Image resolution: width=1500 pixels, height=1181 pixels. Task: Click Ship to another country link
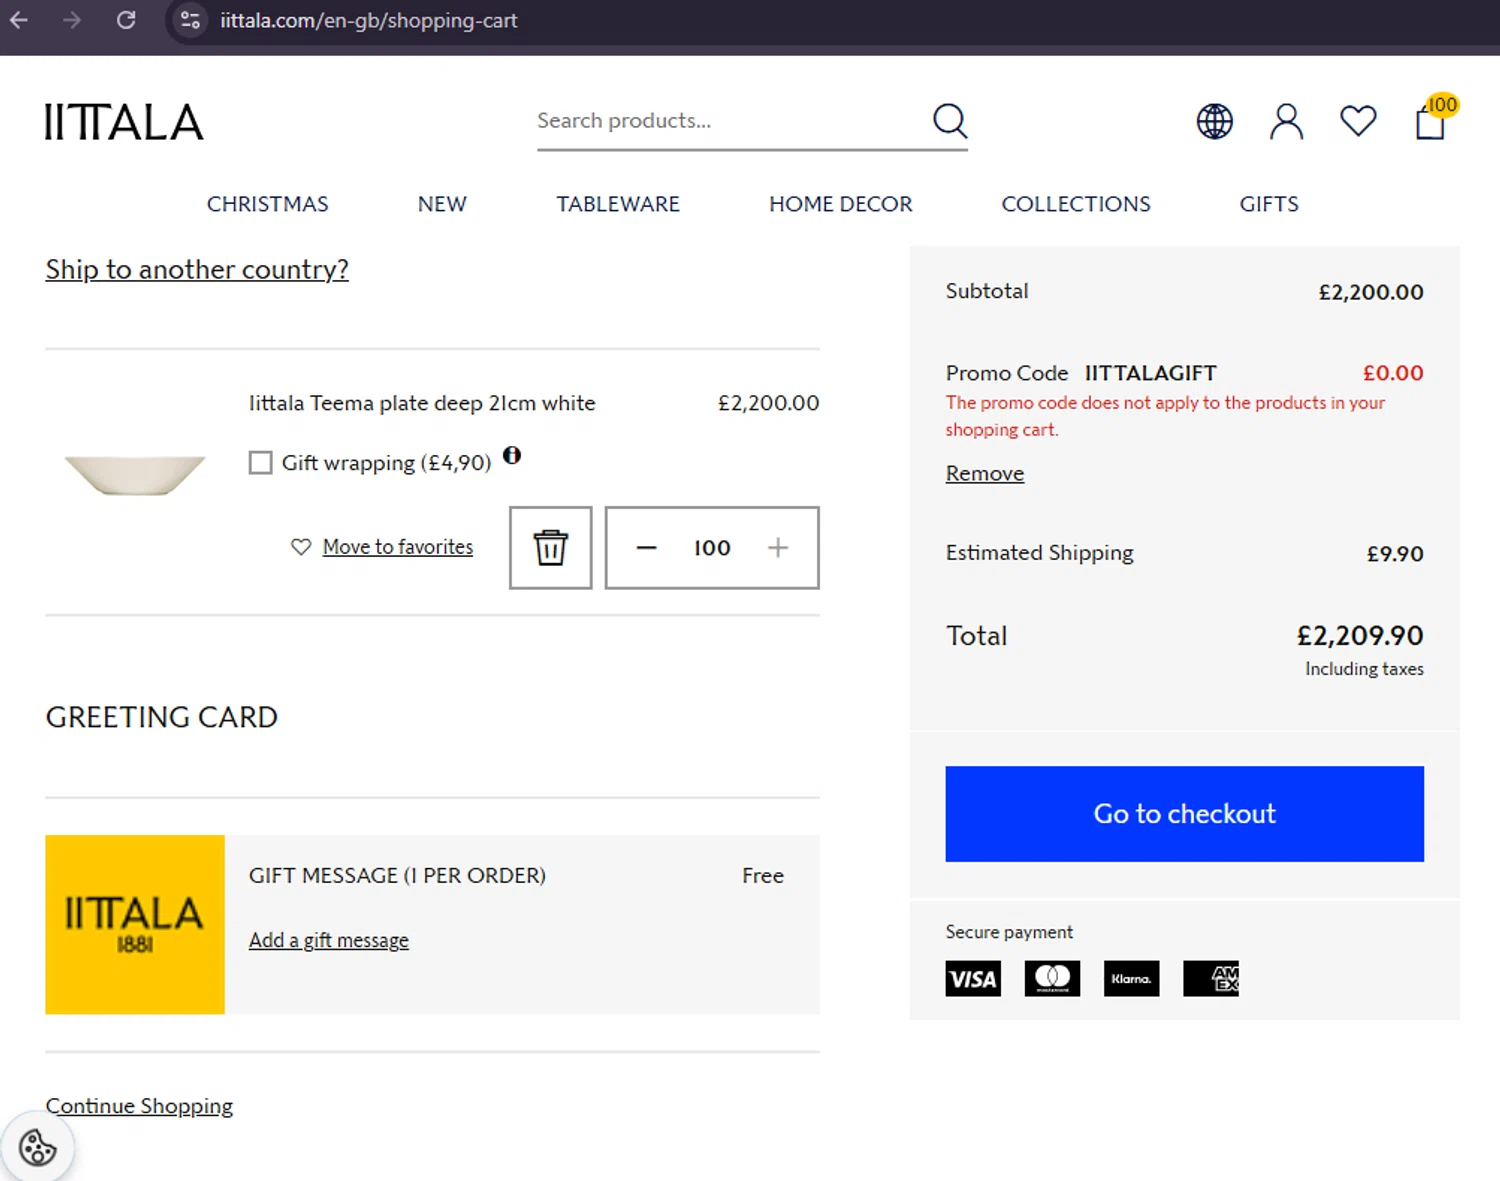pos(197,269)
